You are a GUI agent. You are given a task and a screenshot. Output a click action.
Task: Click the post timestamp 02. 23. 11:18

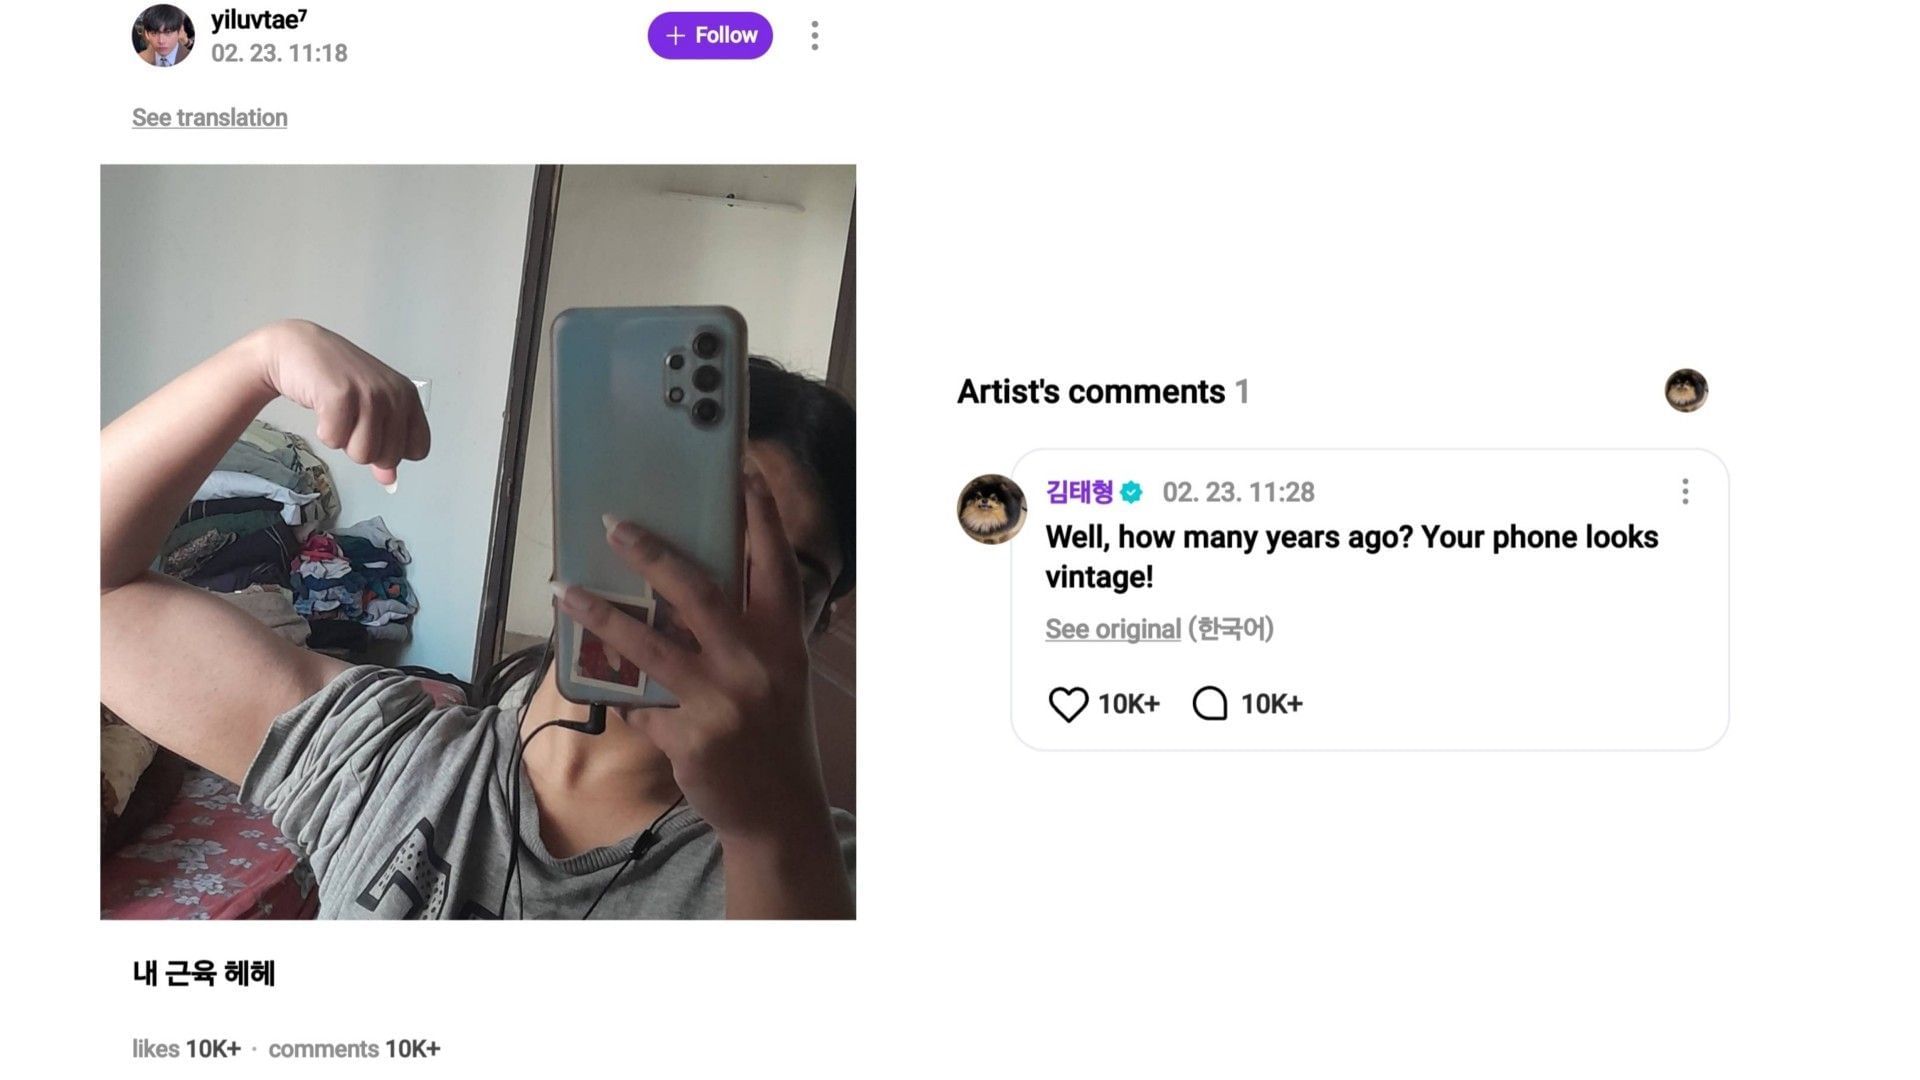[x=279, y=53]
